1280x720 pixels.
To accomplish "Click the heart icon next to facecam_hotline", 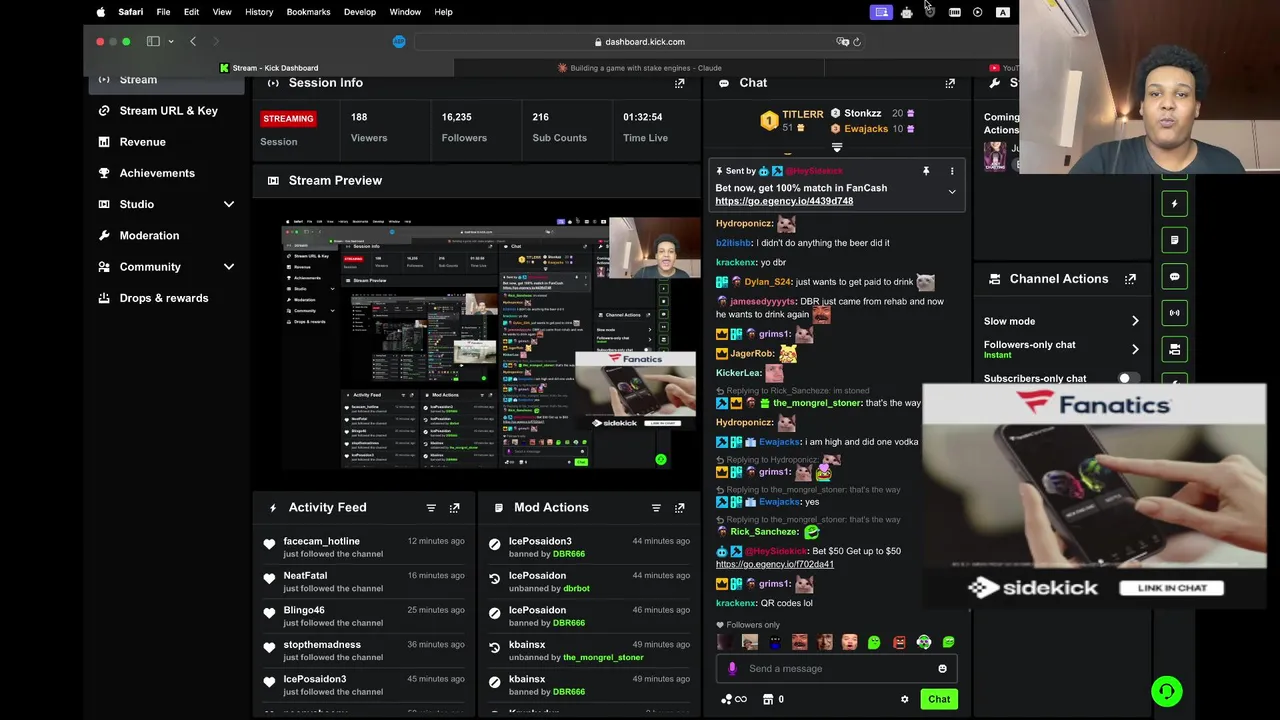I will [269, 544].
